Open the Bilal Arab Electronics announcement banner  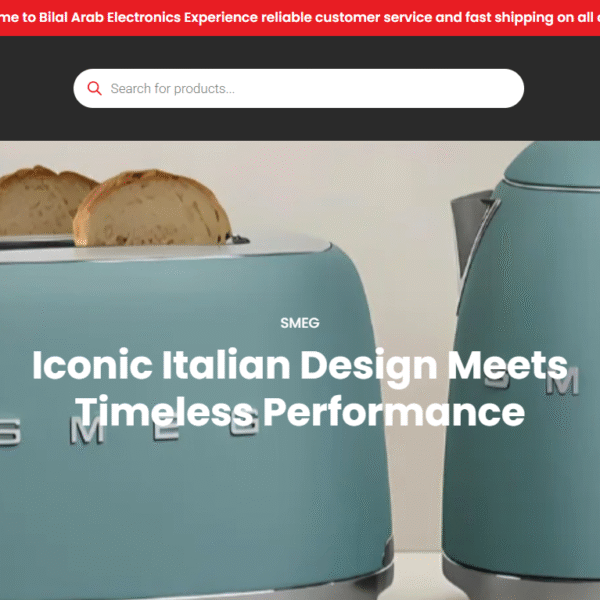[300, 18]
